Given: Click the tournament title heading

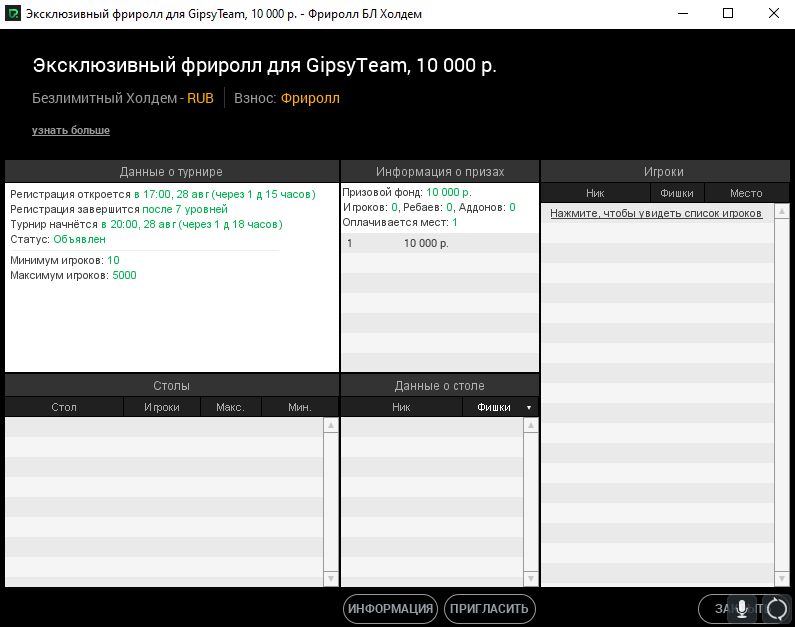Looking at the screenshot, I should coord(265,66).
